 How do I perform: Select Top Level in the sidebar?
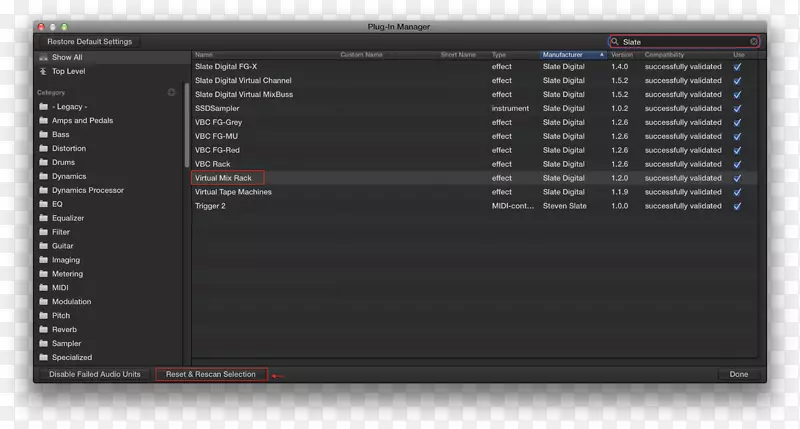(x=111, y=71)
